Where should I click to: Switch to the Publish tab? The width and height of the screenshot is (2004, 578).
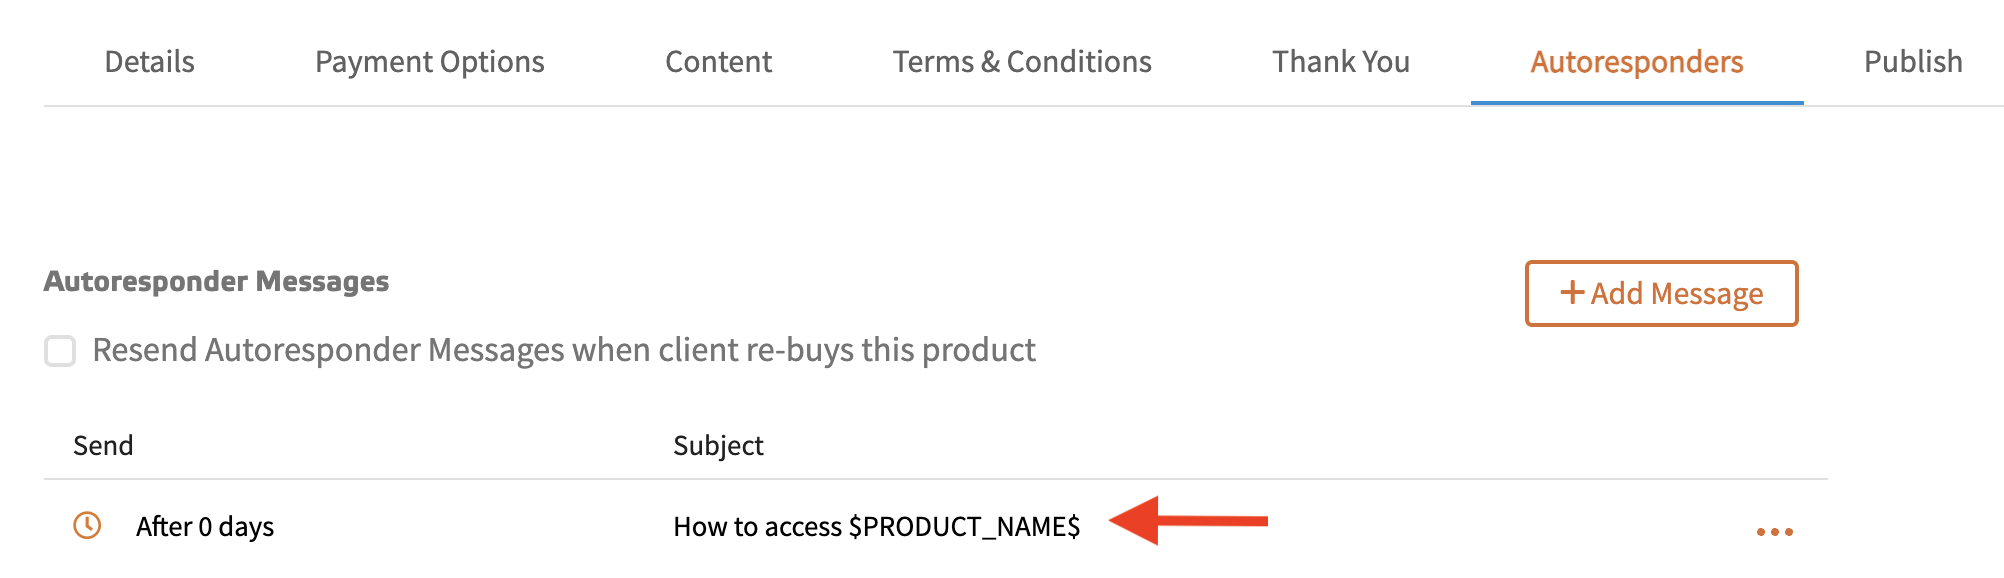(1913, 62)
